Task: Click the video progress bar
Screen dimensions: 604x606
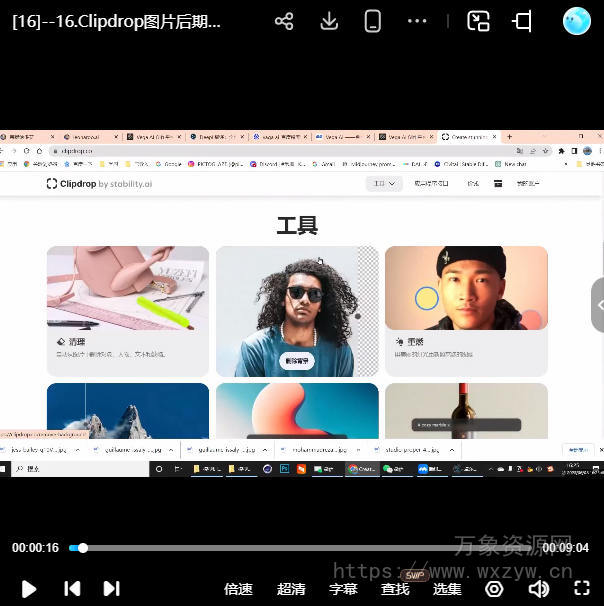Action: 300,548
